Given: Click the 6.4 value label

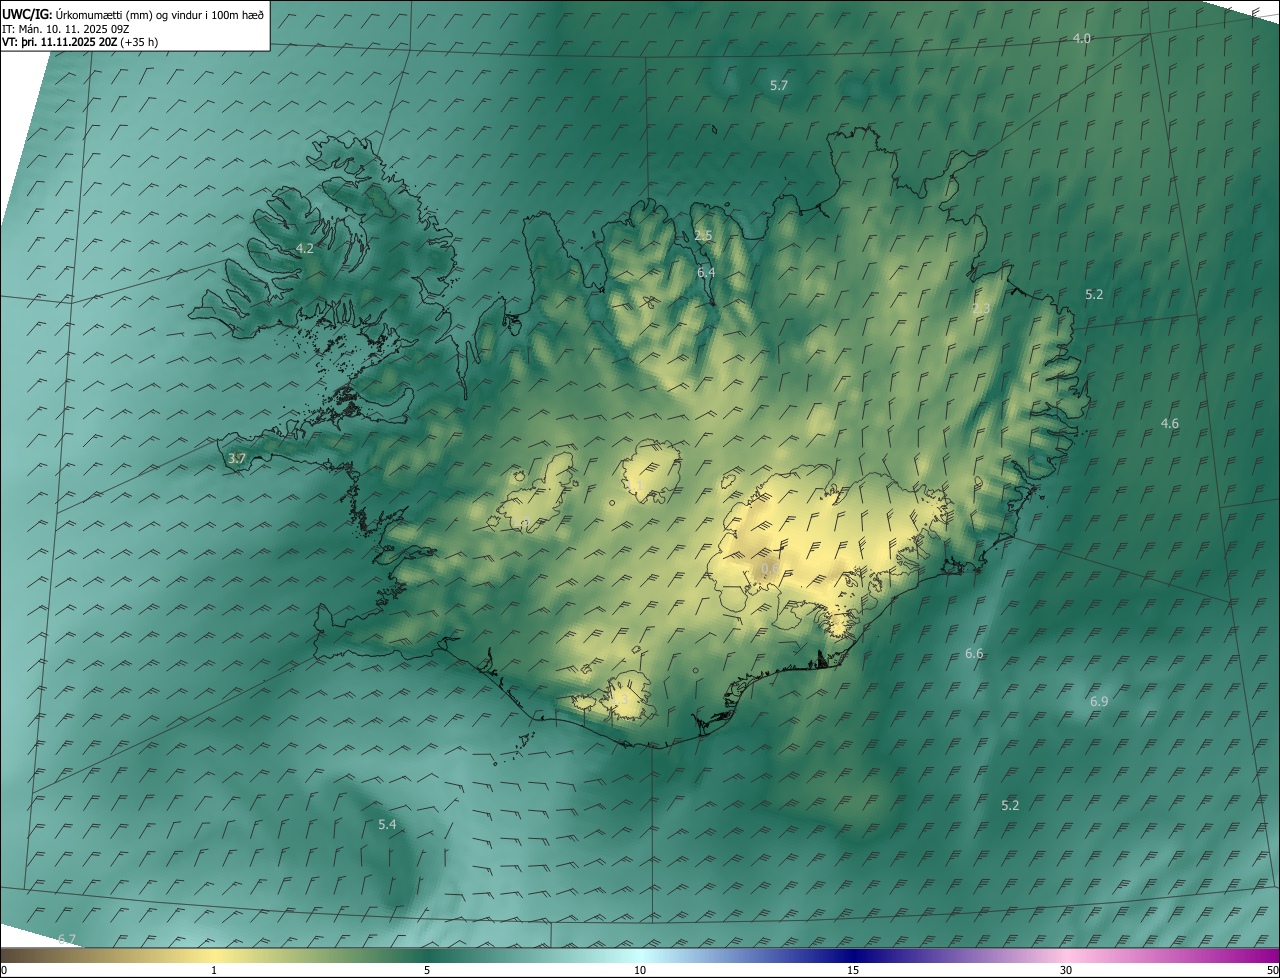Looking at the screenshot, I should [x=706, y=272].
